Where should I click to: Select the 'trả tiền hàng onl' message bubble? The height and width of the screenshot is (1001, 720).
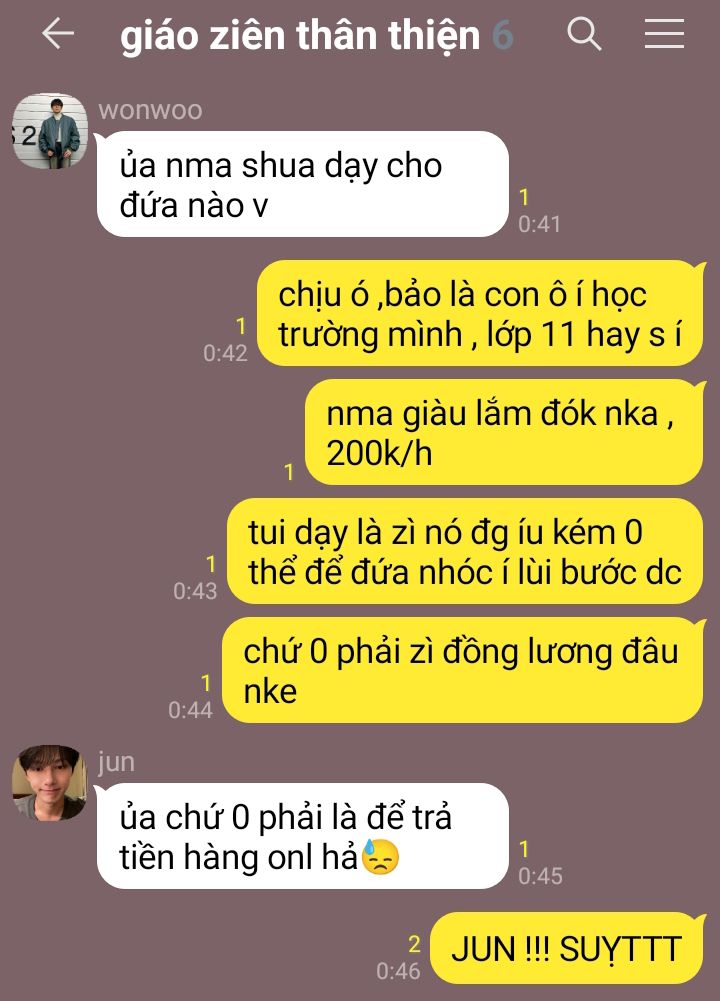click(303, 836)
